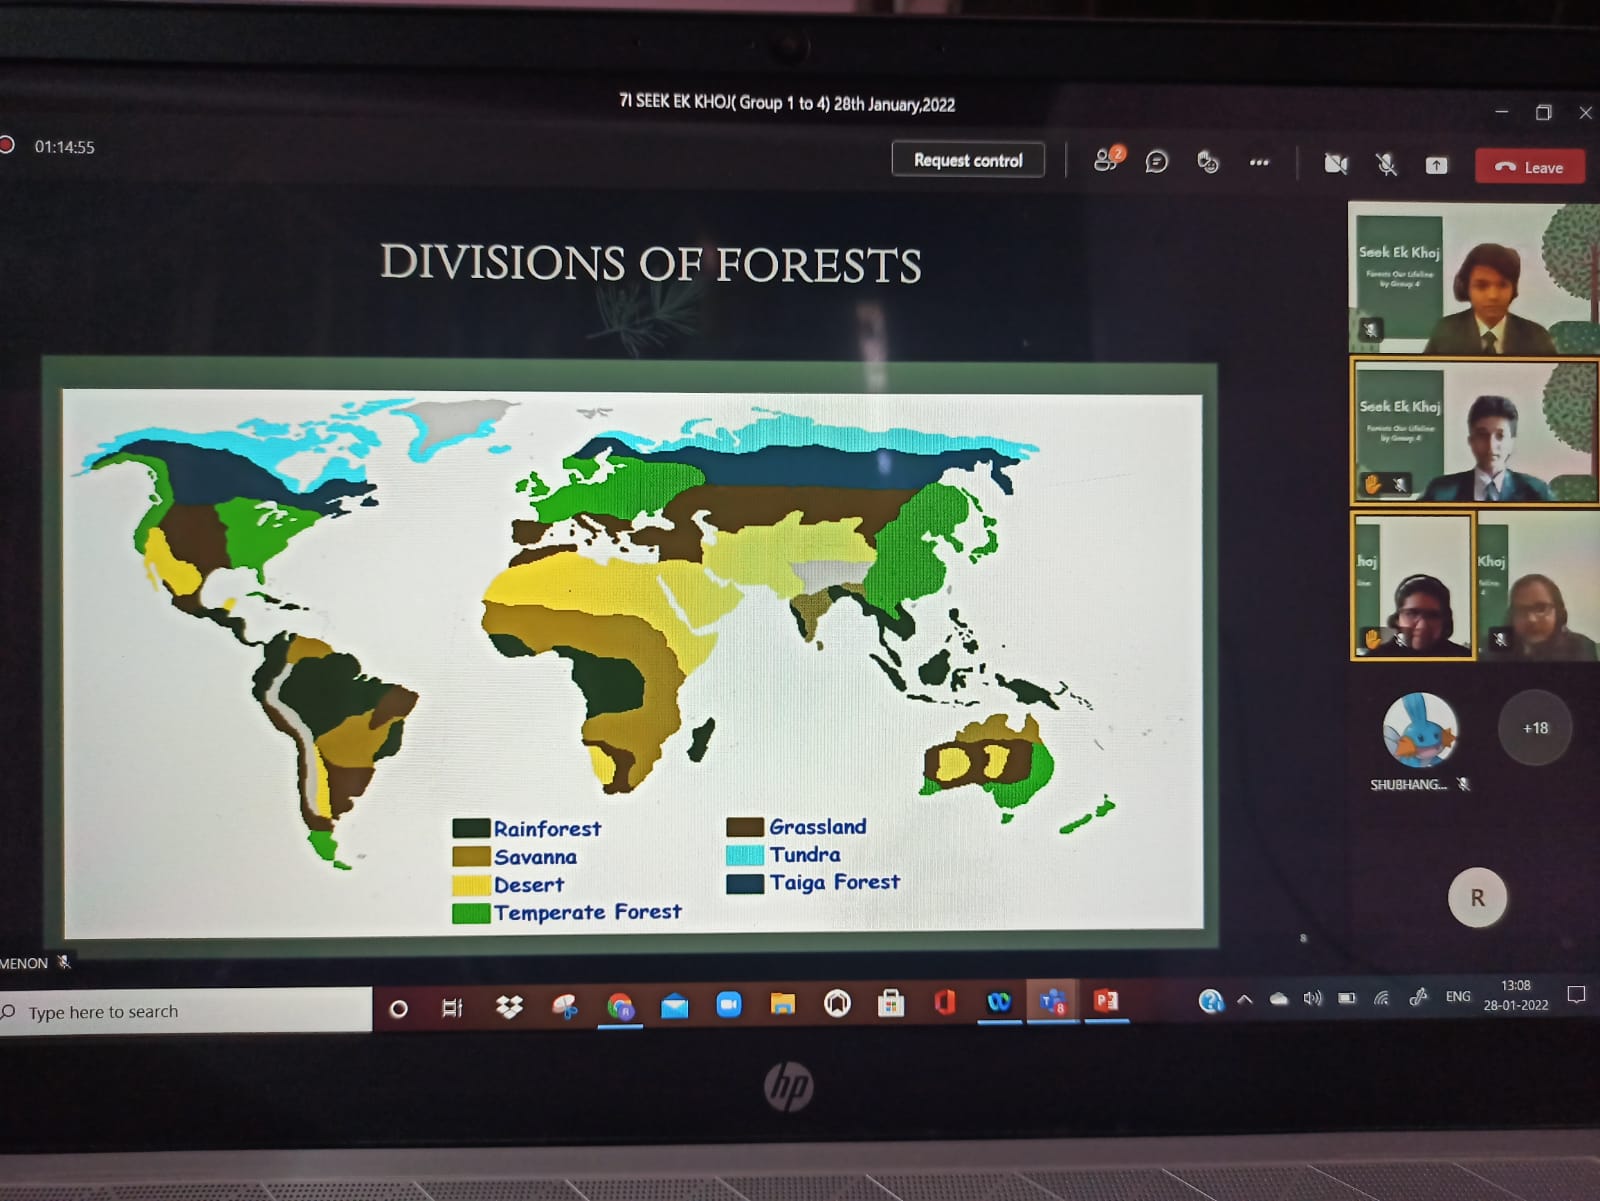Click the 'Savanna' legend label
Screen dimensions: 1600x1201
click(535, 857)
